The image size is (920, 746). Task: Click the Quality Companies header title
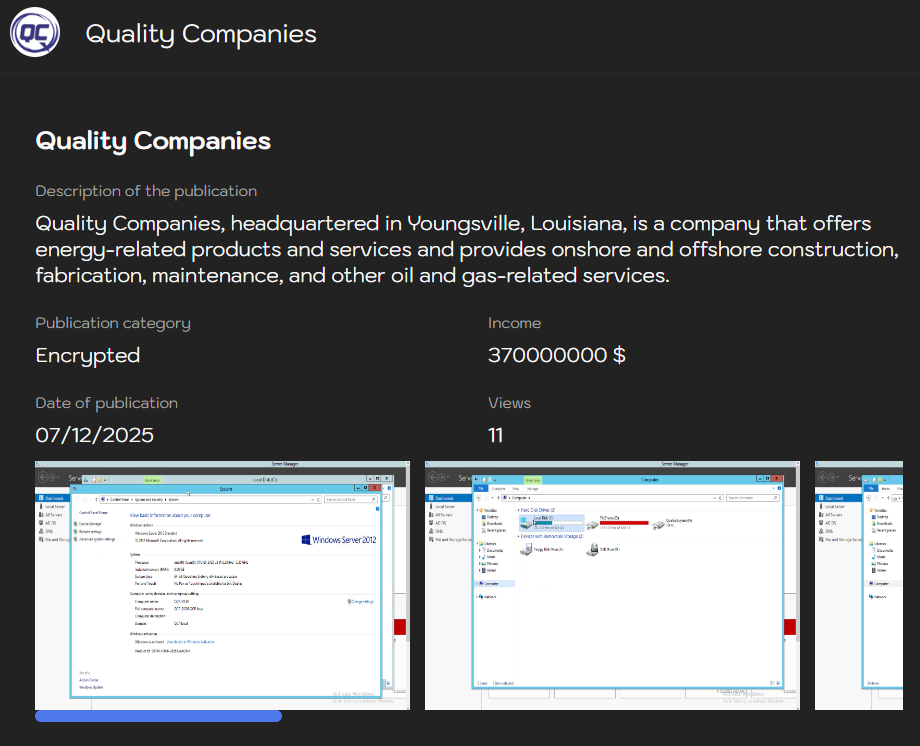[201, 34]
